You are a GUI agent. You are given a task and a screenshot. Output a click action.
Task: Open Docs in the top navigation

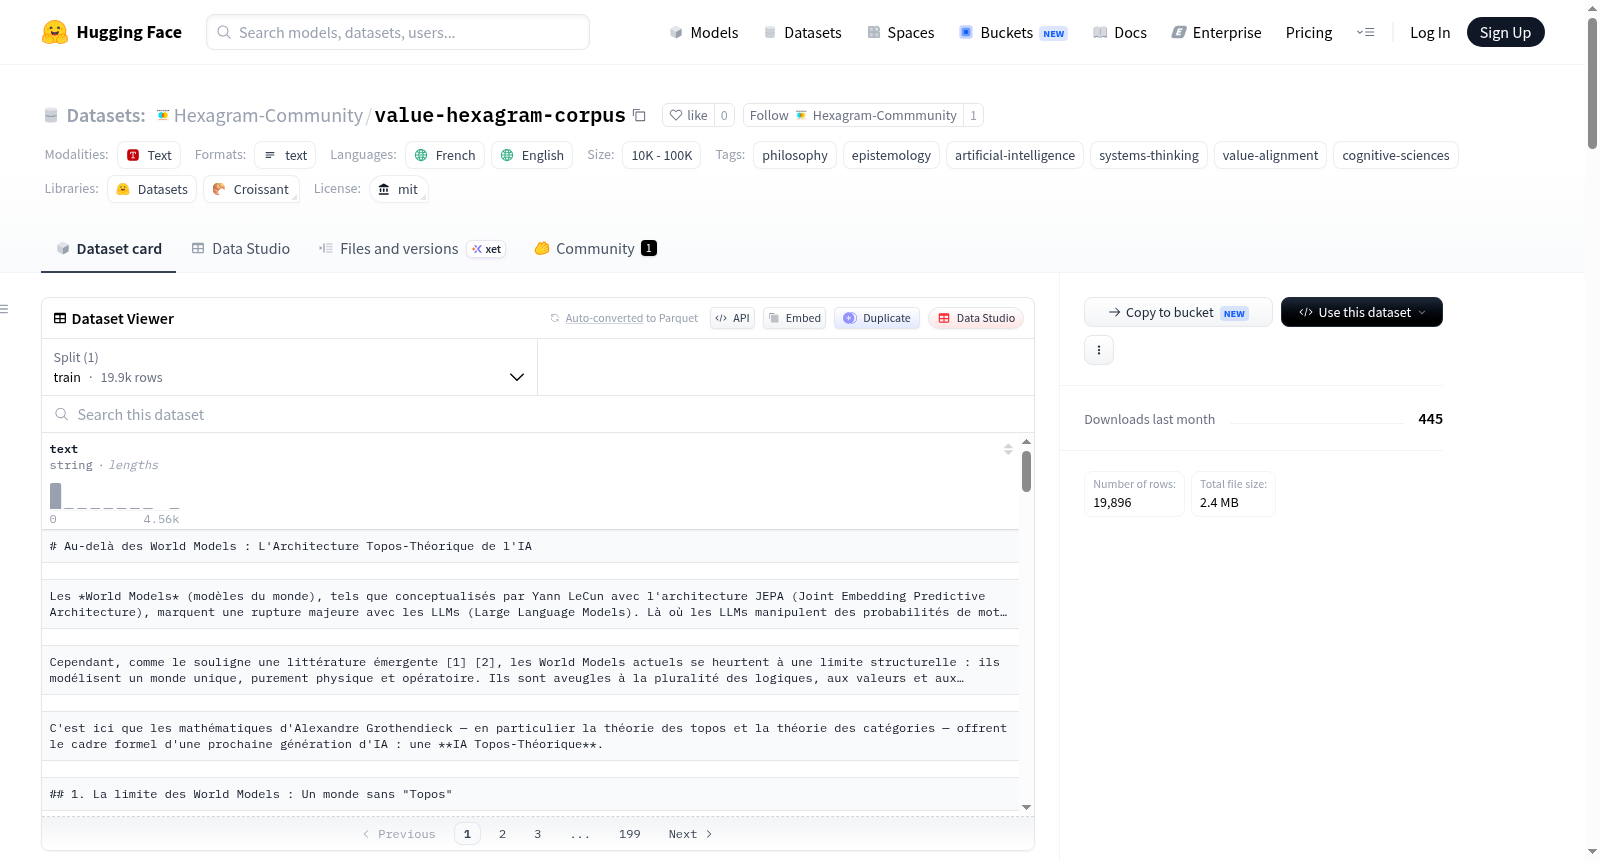1120,32
